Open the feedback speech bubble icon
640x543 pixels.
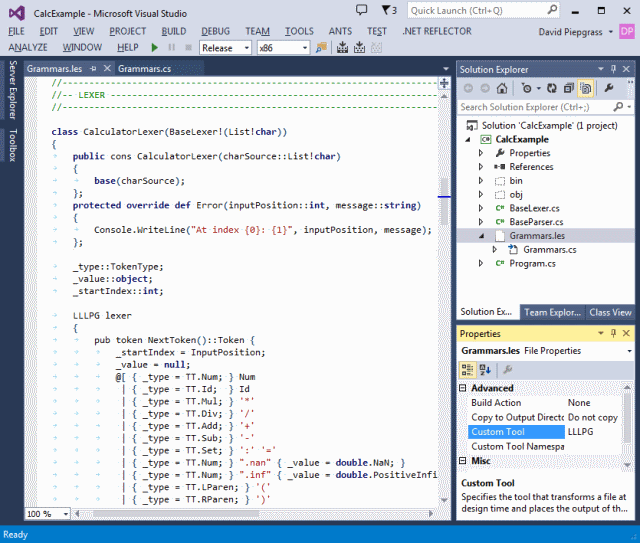tap(361, 10)
